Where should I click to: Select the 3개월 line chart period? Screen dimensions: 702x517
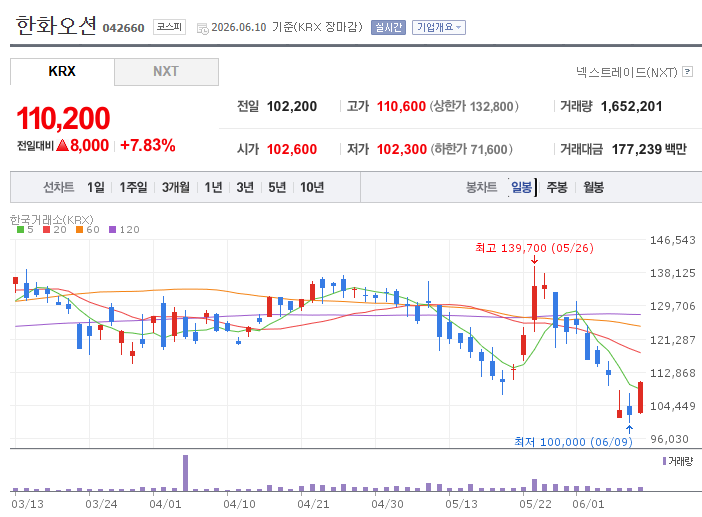tap(176, 187)
